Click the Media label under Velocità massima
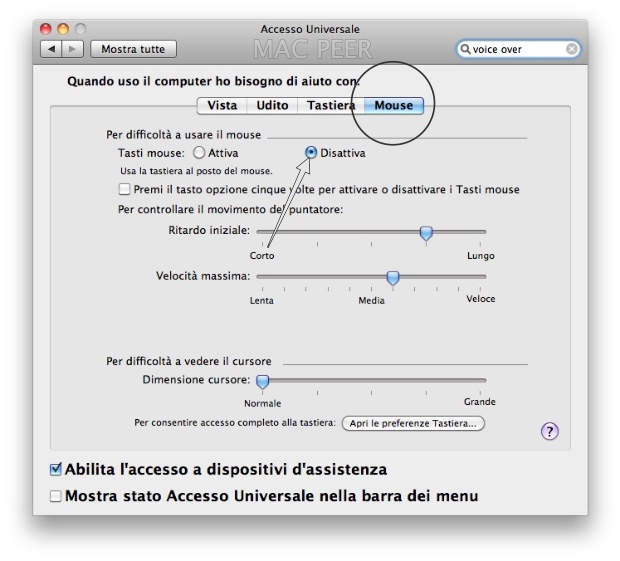 click(x=371, y=300)
